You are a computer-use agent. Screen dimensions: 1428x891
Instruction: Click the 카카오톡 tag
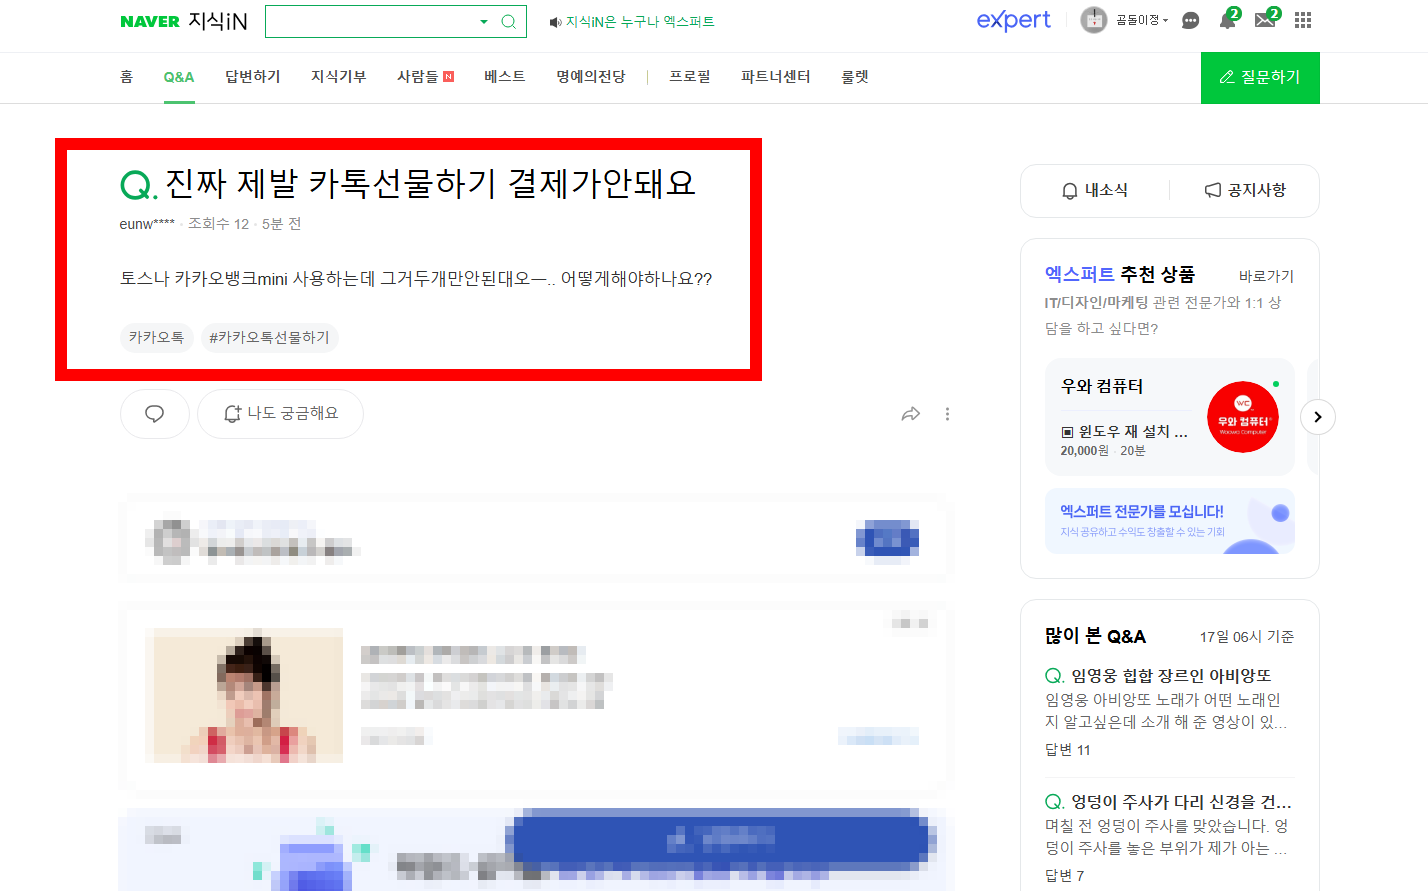157,338
